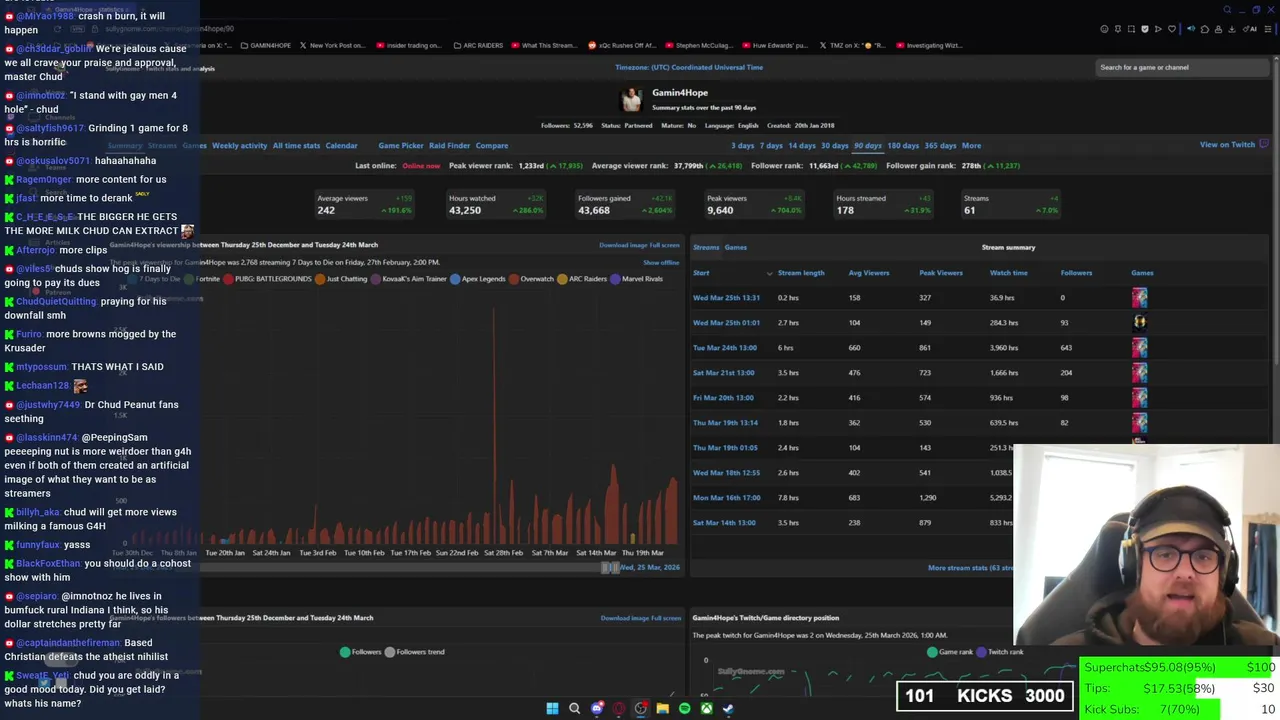Open Steam from the taskbar
Image resolution: width=1280 pixels, height=720 pixels.
click(728, 708)
